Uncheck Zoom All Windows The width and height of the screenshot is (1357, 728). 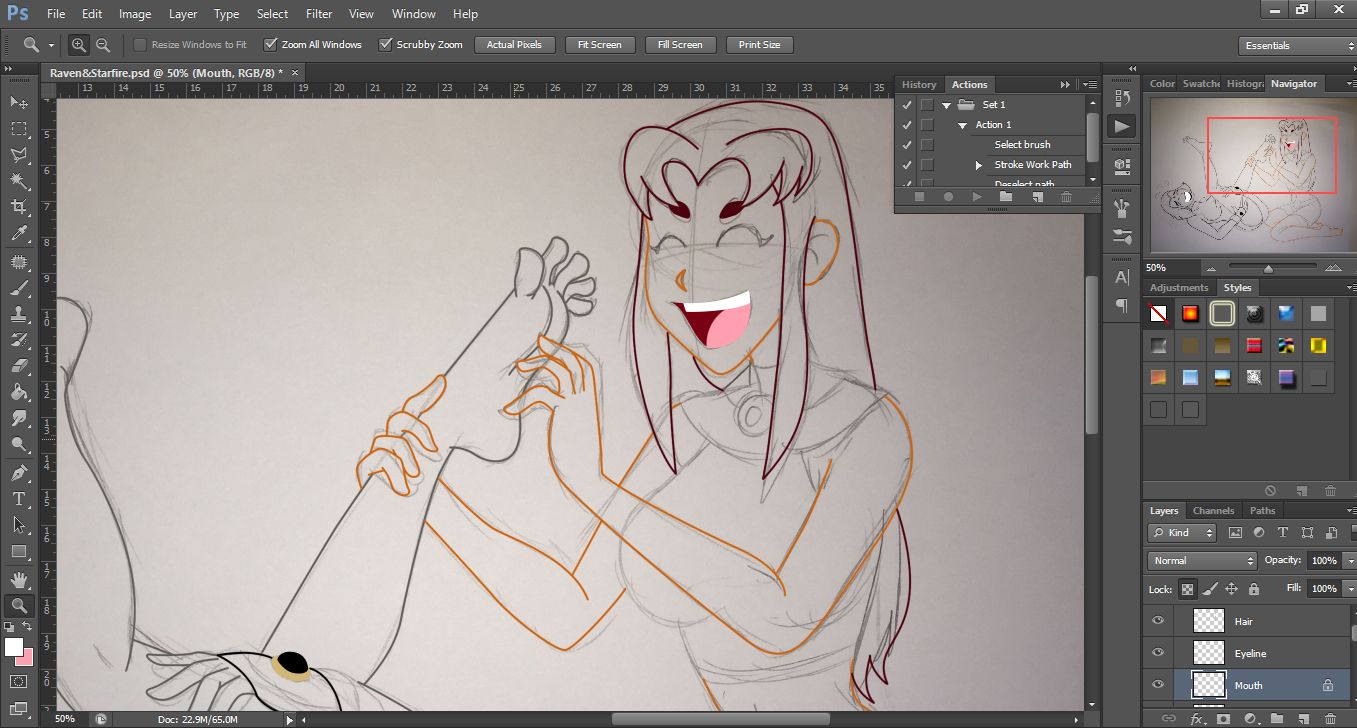270,44
